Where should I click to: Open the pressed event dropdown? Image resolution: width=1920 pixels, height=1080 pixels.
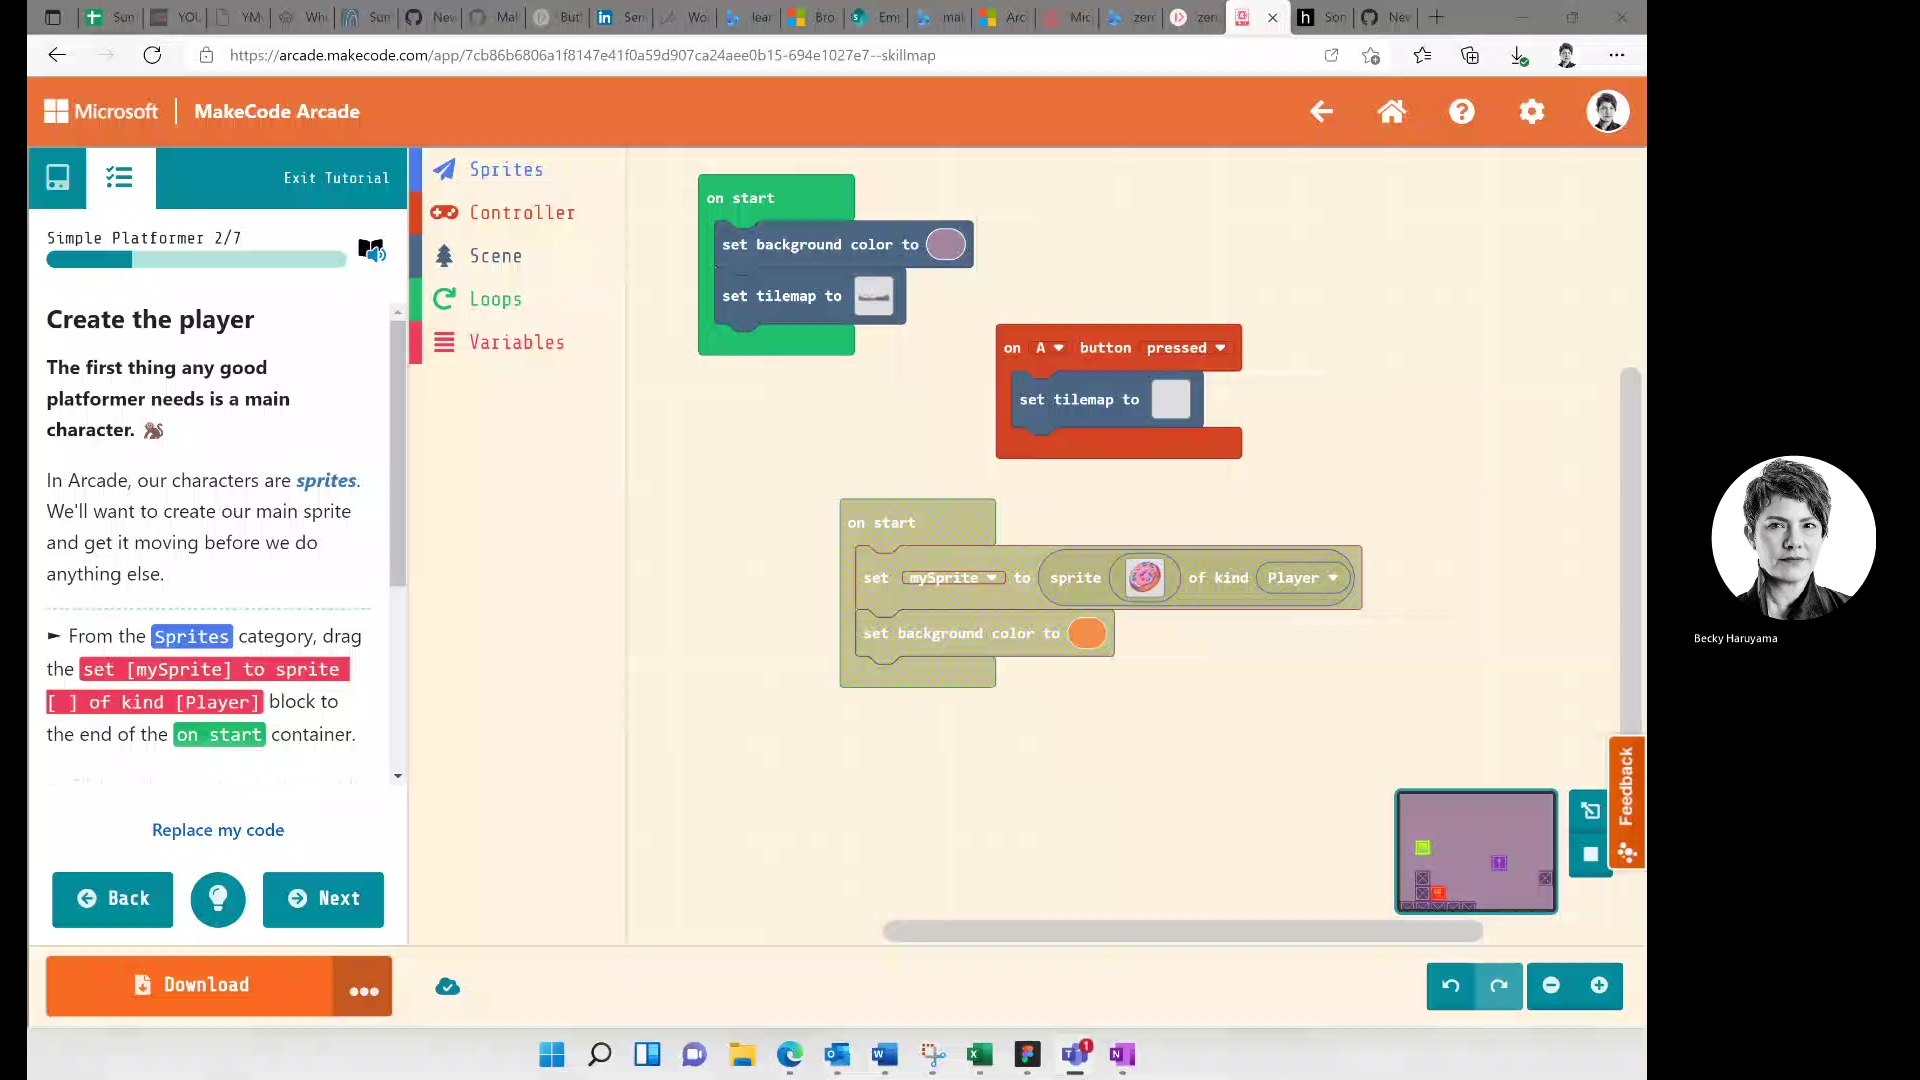tap(1186, 348)
